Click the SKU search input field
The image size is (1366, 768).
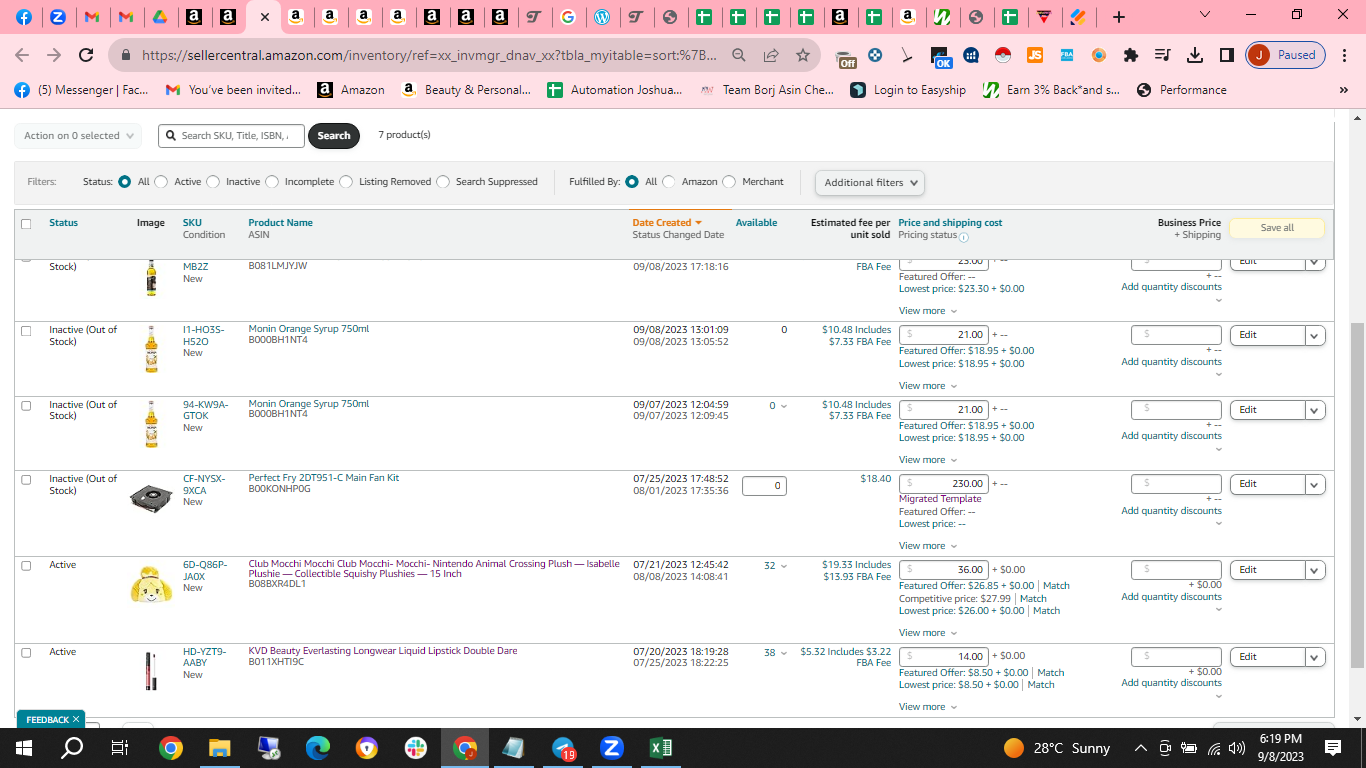point(232,136)
